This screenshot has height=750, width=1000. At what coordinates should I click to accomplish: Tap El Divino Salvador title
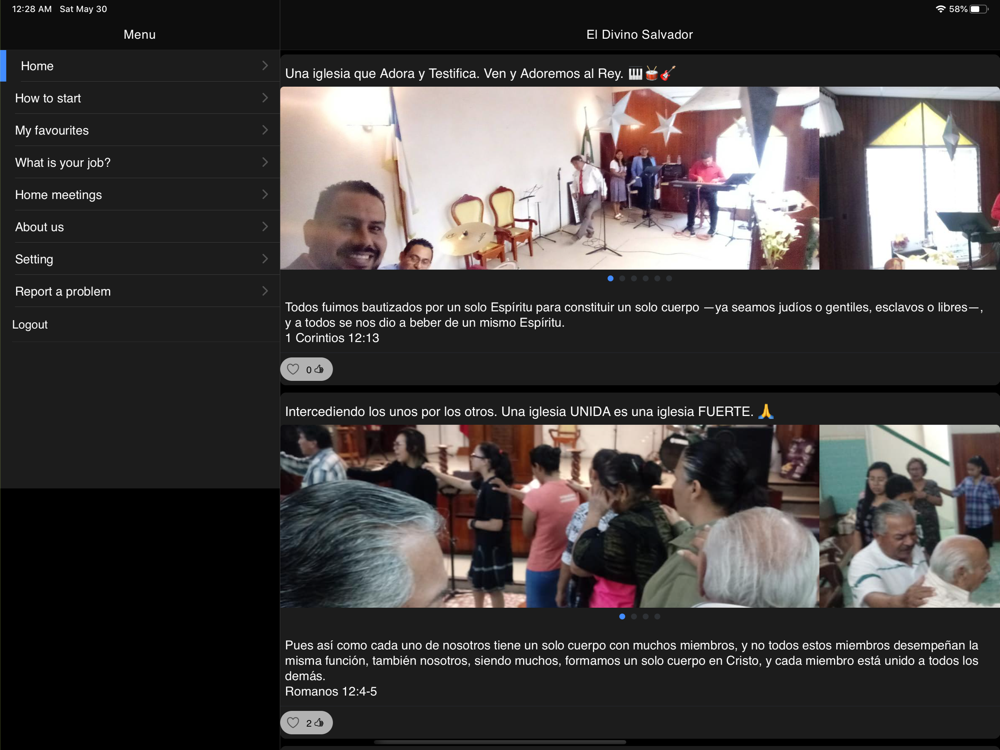tap(640, 34)
